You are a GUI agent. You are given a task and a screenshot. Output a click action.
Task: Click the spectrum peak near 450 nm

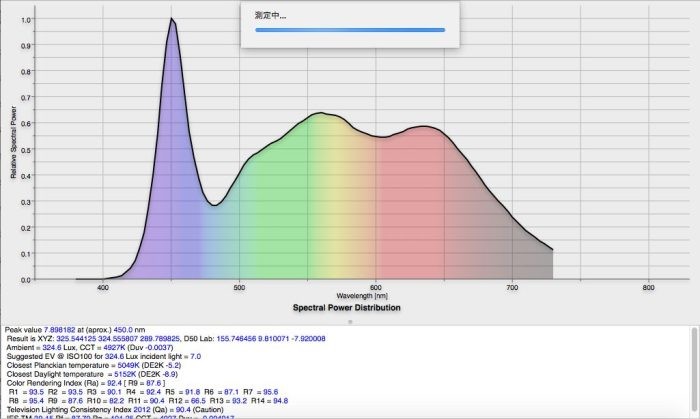click(x=172, y=20)
